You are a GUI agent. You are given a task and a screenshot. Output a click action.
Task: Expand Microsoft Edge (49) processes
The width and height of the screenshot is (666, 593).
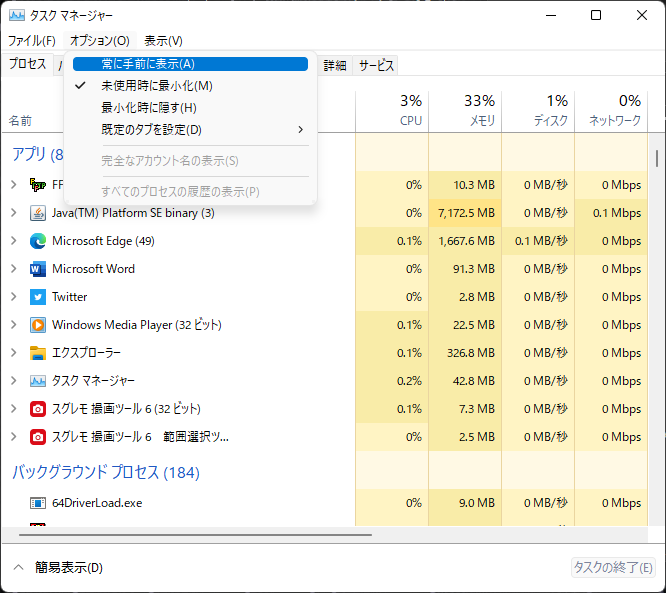coord(14,241)
